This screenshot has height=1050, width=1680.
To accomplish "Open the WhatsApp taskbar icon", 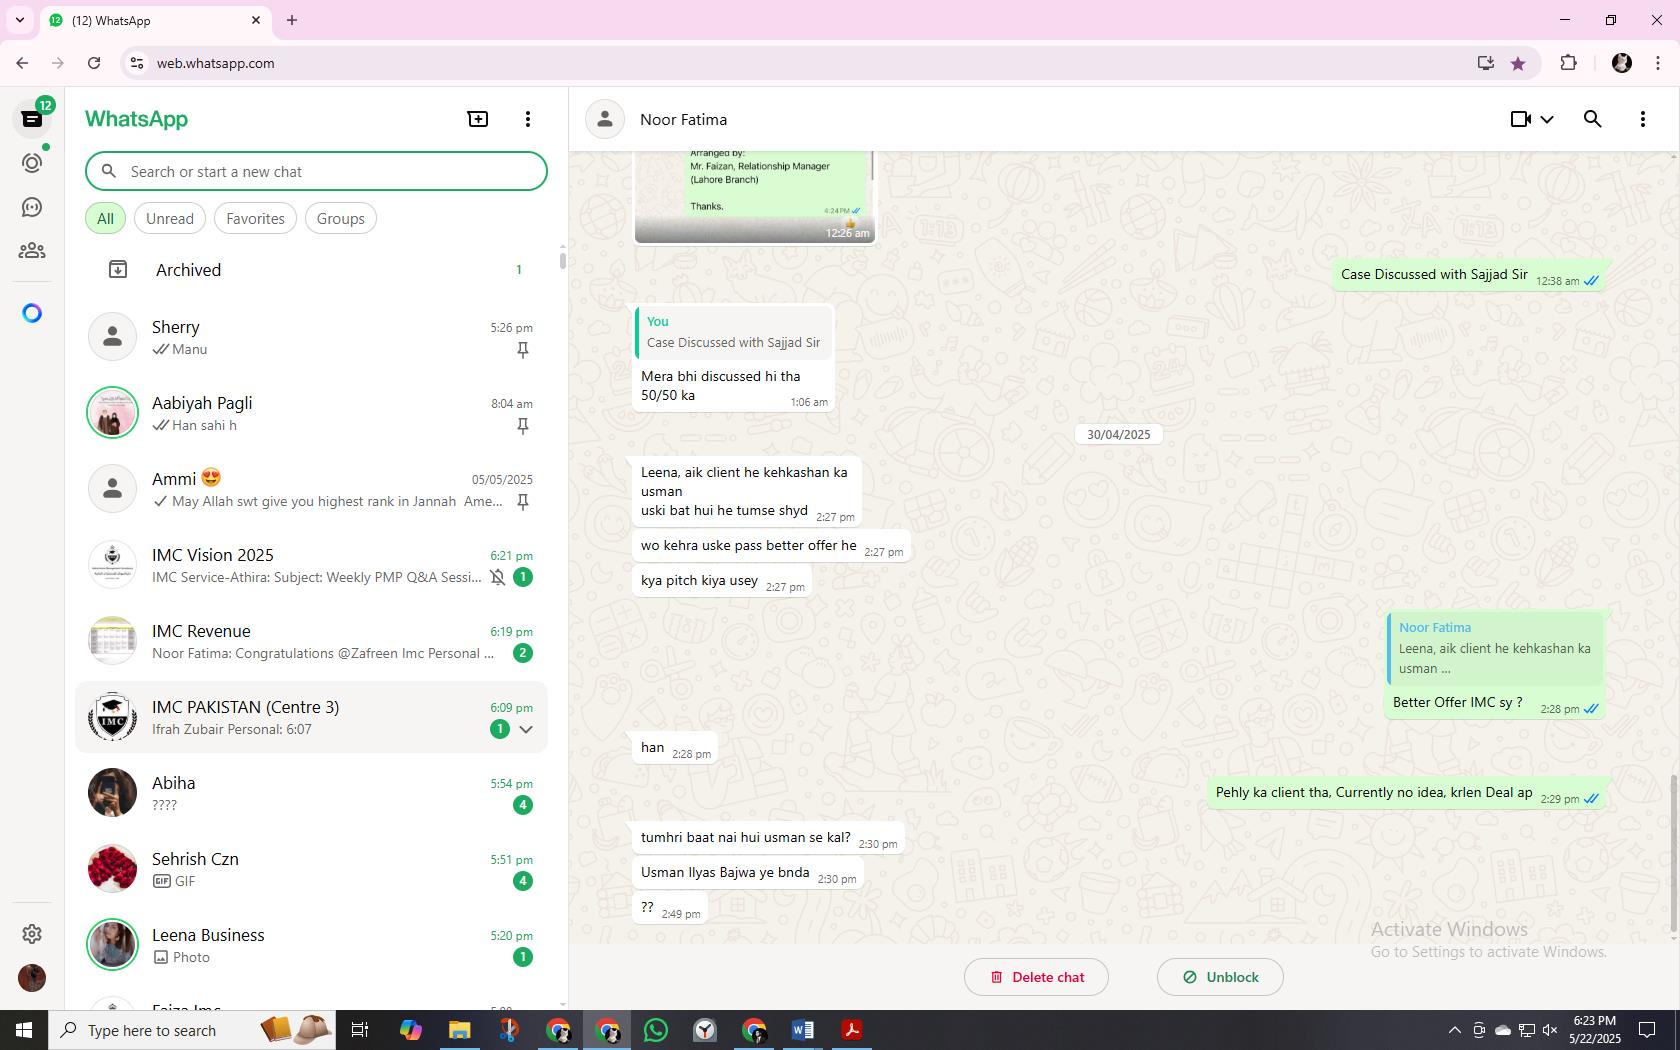I will point(656,1030).
